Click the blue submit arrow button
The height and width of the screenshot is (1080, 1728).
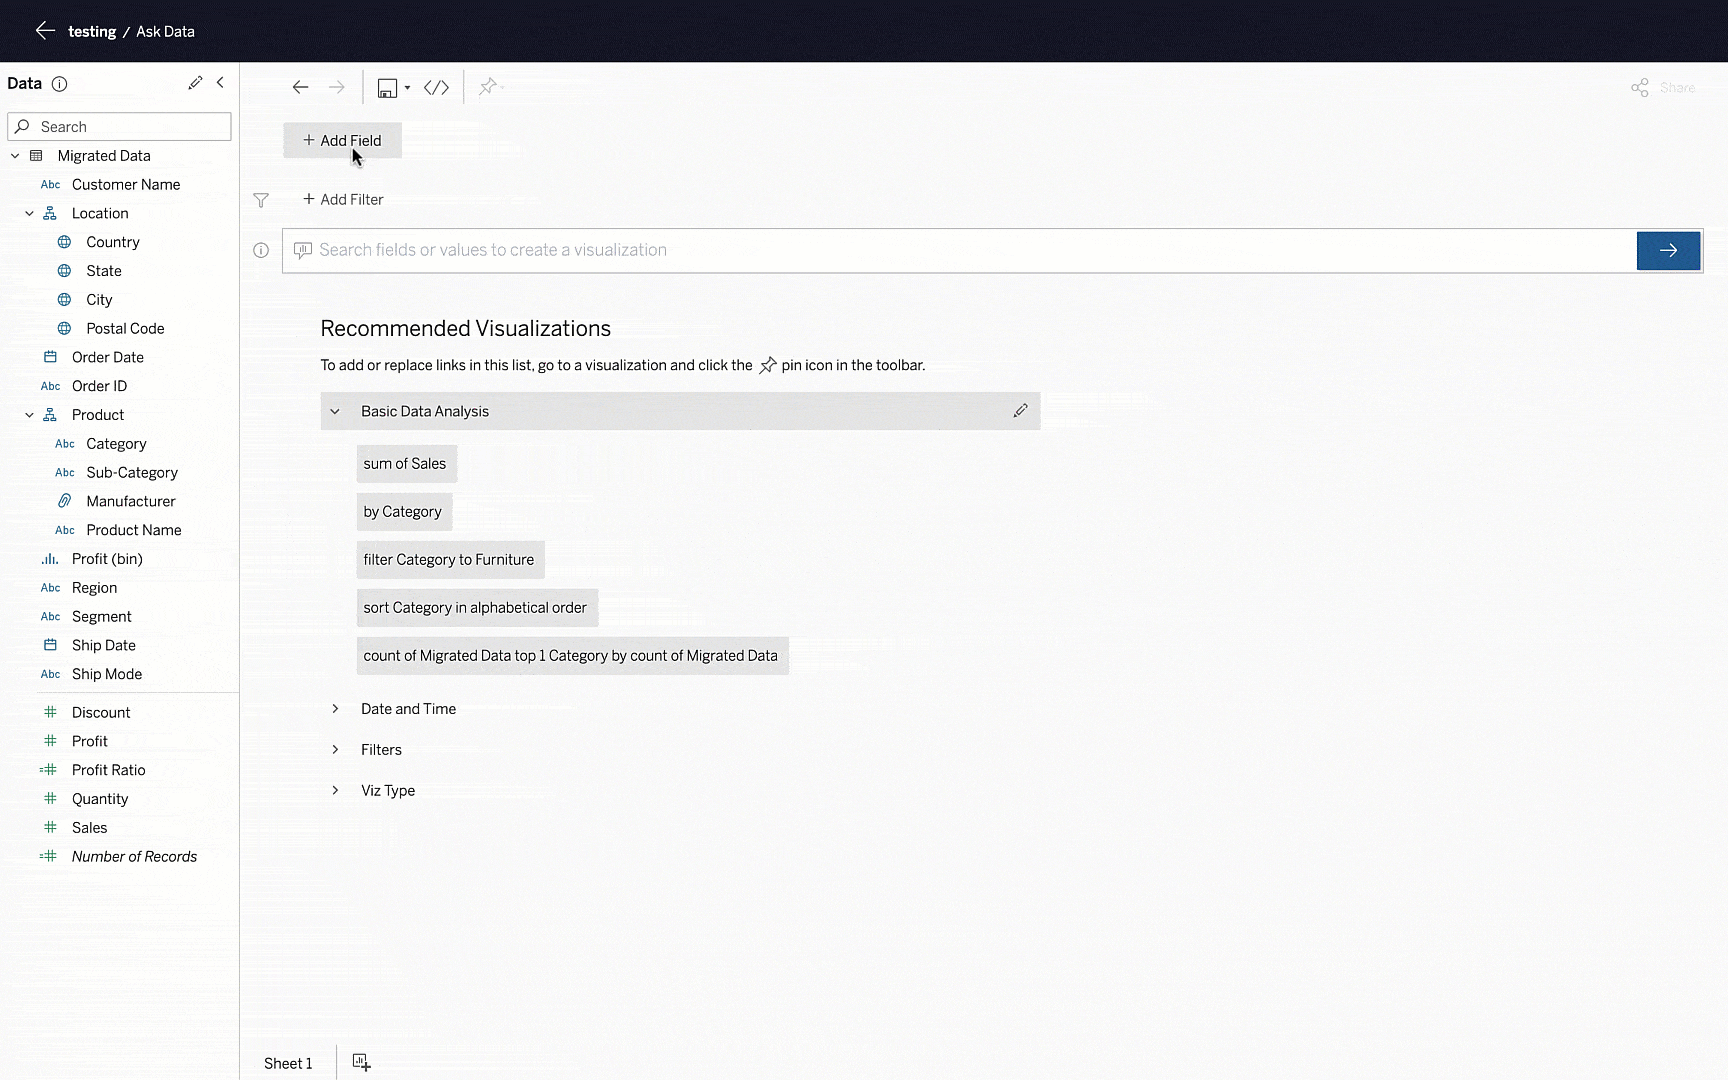click(x=1667, y=251)
